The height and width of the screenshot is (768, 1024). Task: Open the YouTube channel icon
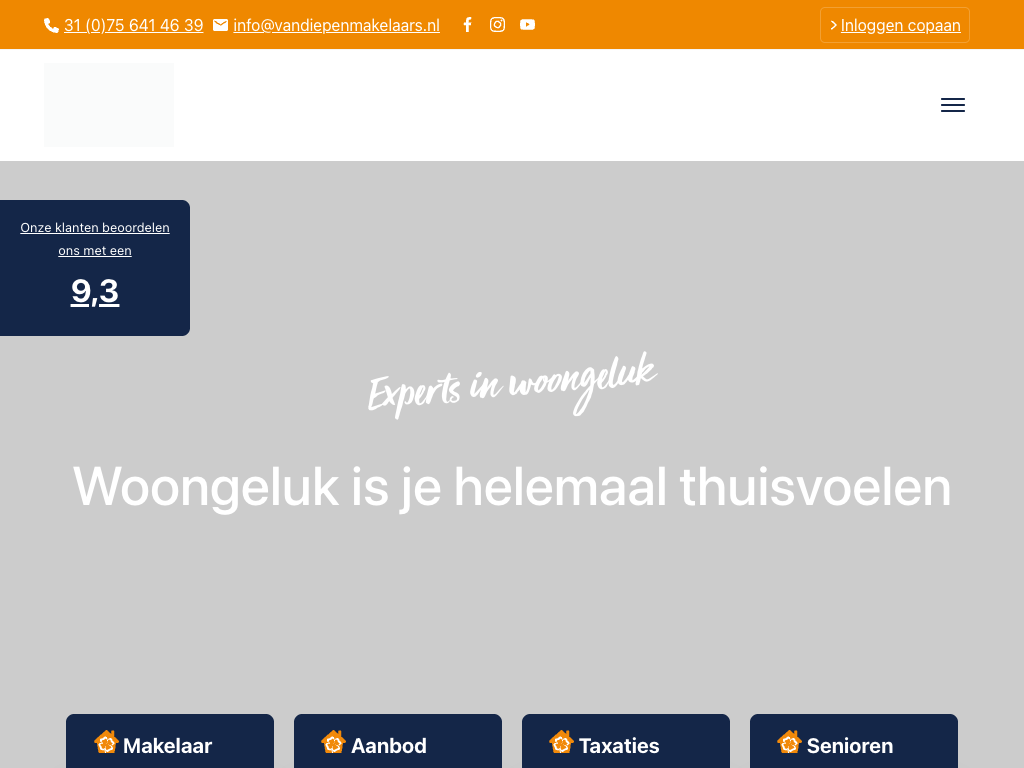point(527,25)
